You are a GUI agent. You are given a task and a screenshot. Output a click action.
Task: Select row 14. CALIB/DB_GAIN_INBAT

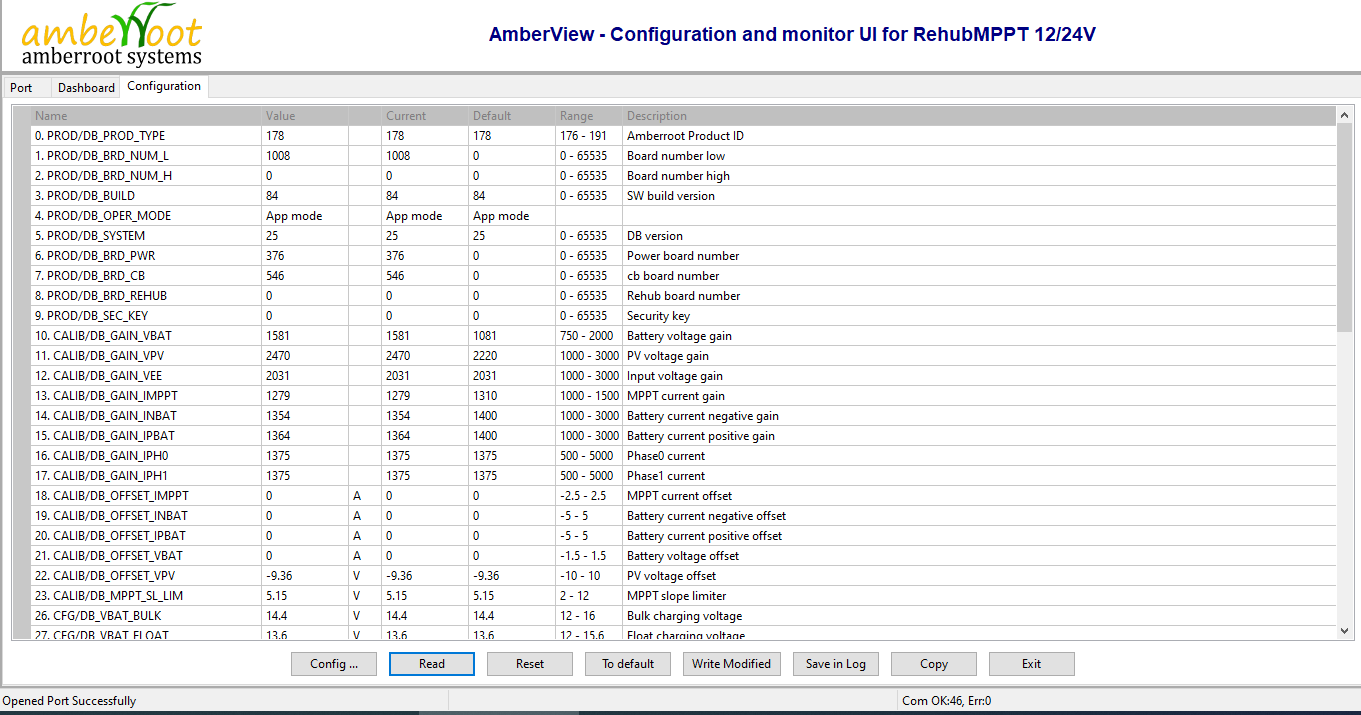coord(684,416)
